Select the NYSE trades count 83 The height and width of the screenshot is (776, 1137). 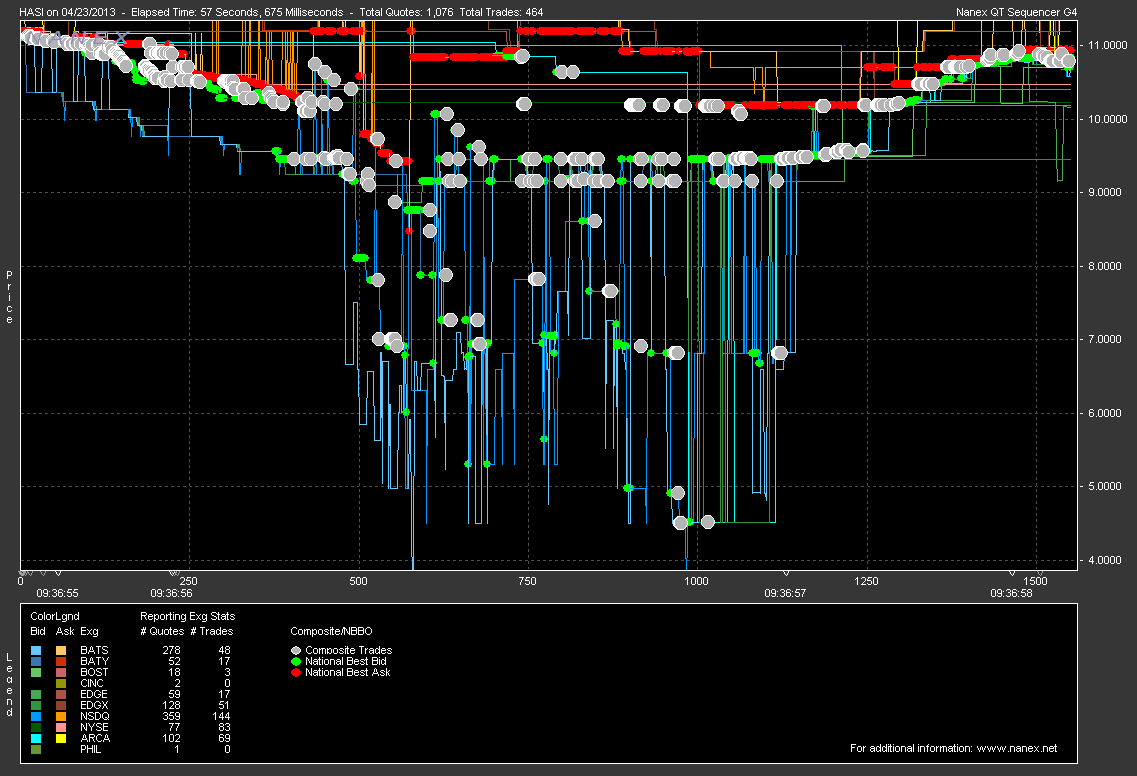[224, 727]
